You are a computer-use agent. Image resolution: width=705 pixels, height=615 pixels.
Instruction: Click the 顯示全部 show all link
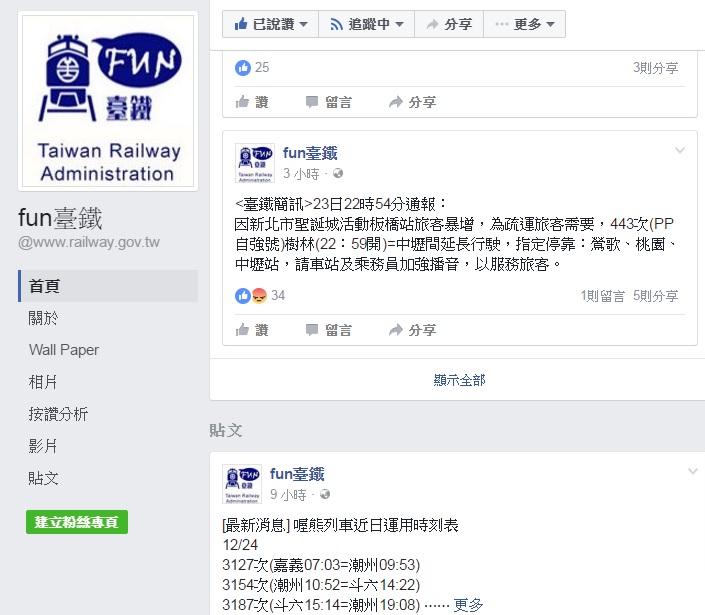point(460,380)
